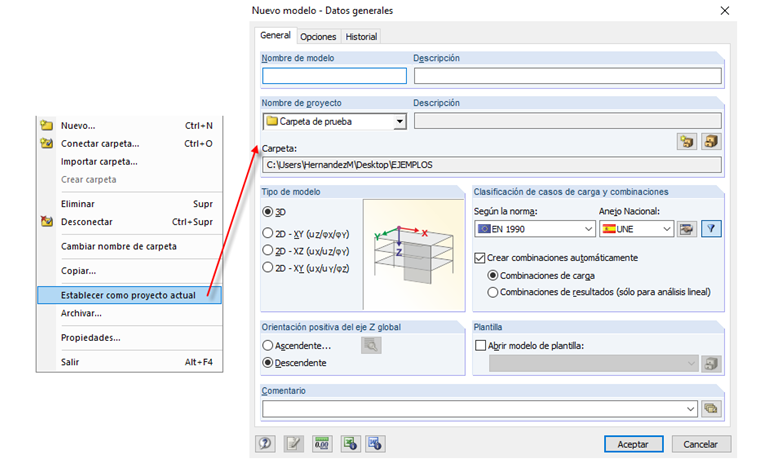This screenshot has width=760, height=459.
Task: Choose Importar carpeta... menu entry
Action: [x=129, y=161]
